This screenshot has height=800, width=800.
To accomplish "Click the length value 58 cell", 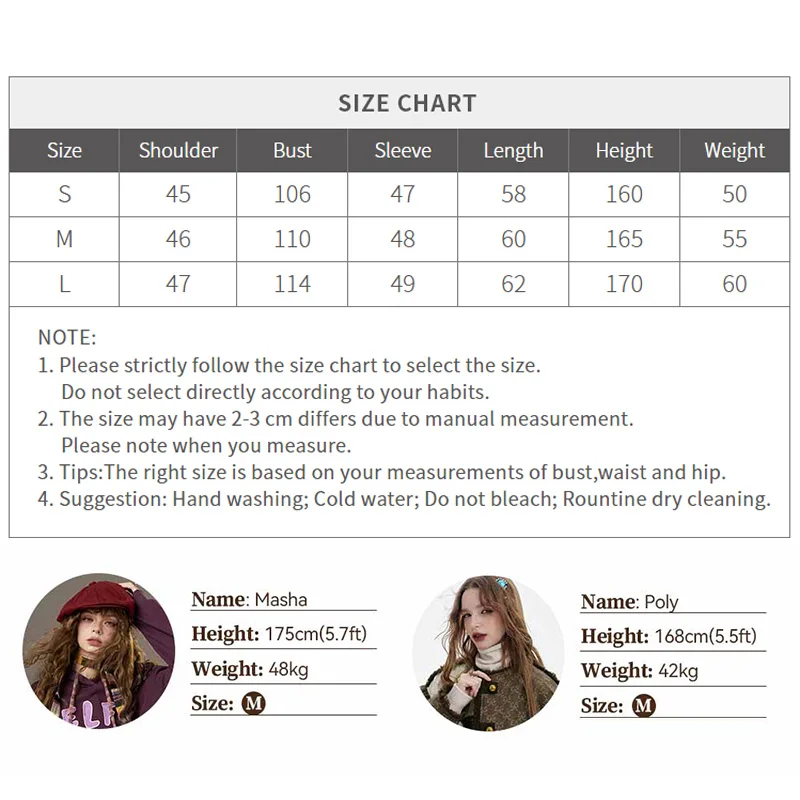I will 513,194.
